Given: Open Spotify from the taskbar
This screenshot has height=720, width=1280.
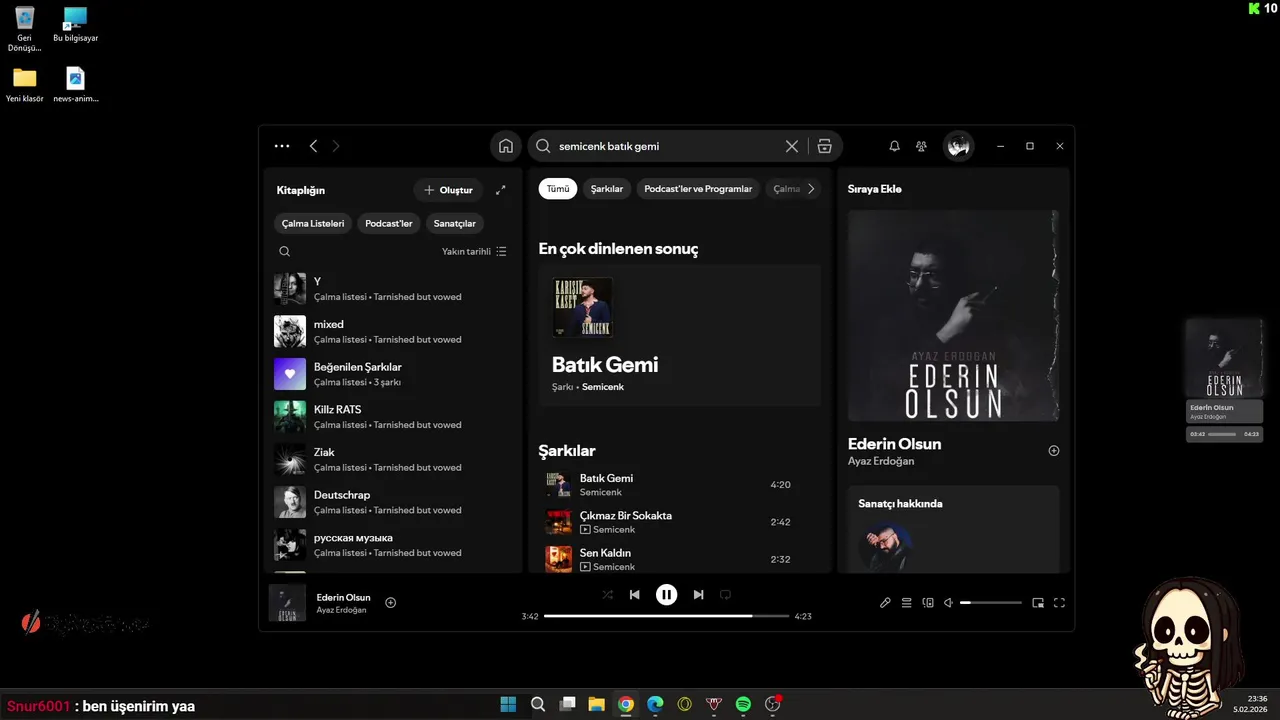Looking at the screenshot, I should coord(743,704).
